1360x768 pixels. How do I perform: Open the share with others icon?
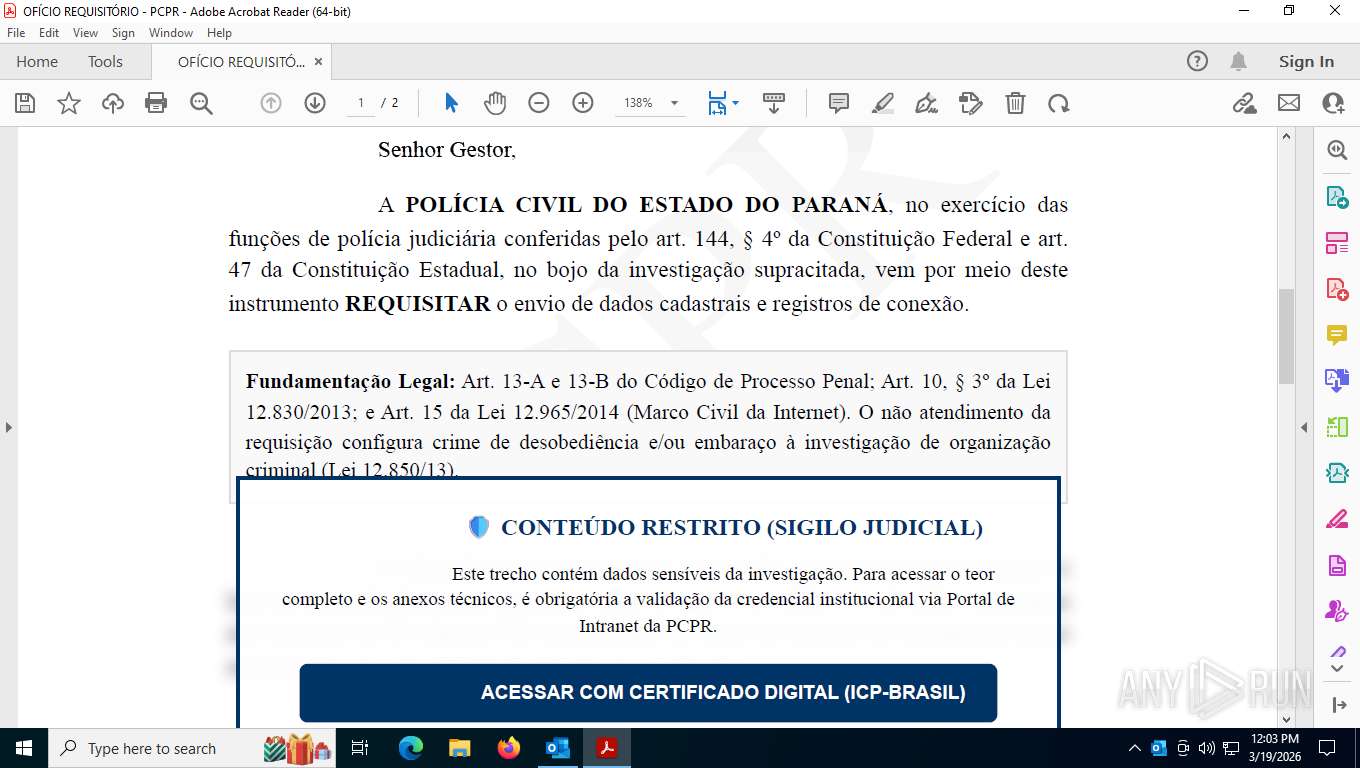[1333, 103]
